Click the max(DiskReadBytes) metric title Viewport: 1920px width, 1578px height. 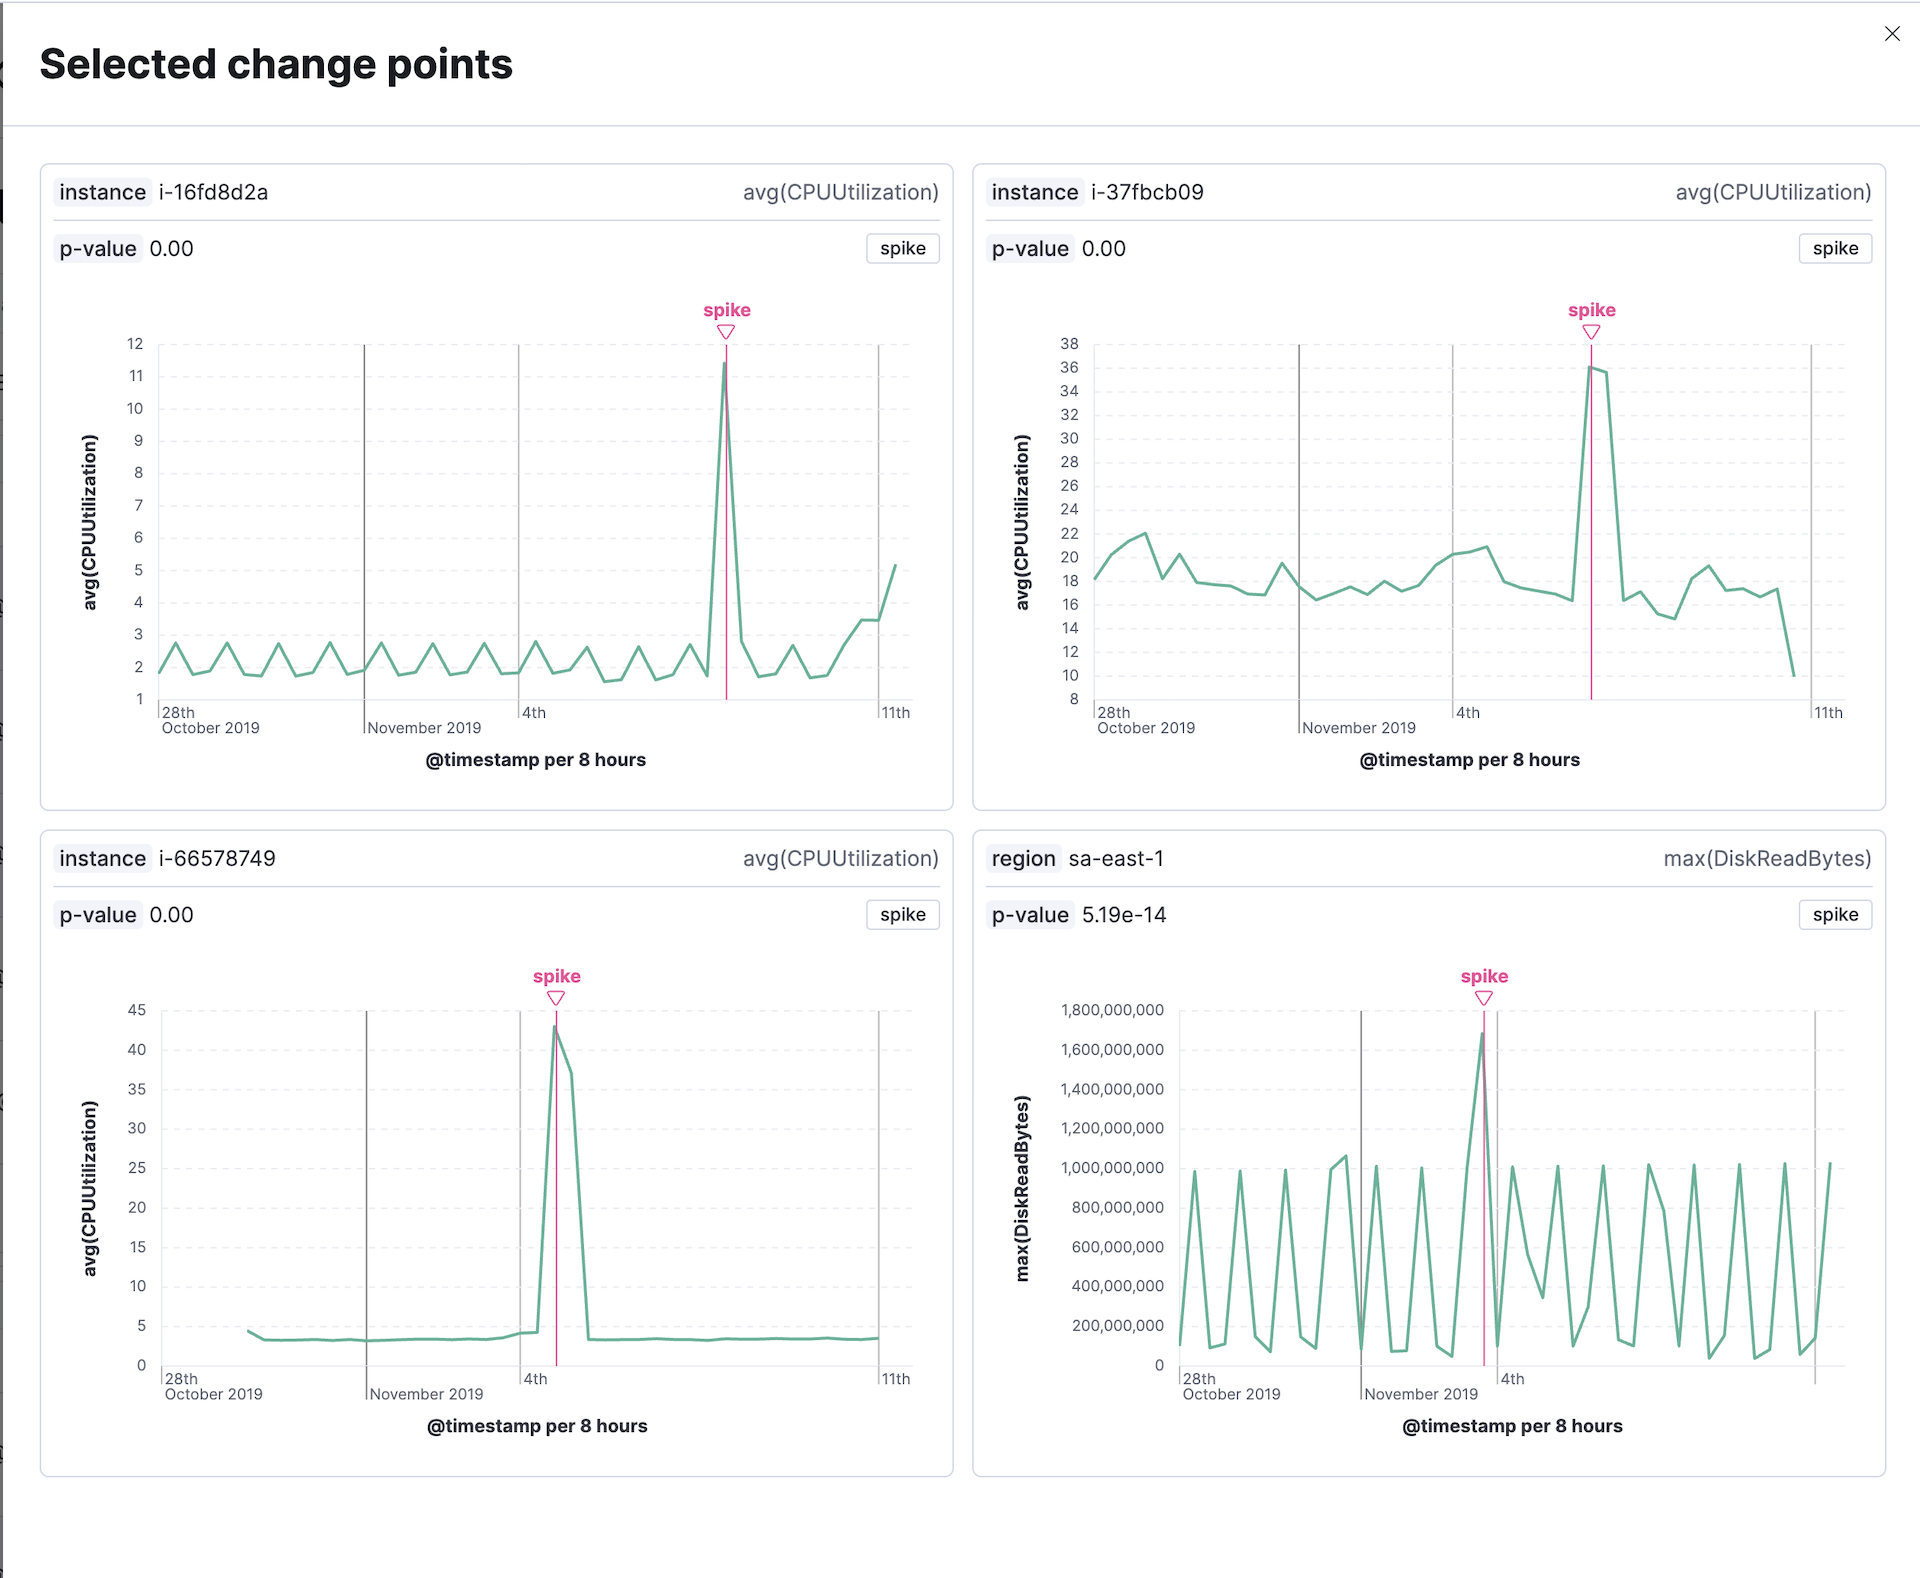tap(1767, 858)
